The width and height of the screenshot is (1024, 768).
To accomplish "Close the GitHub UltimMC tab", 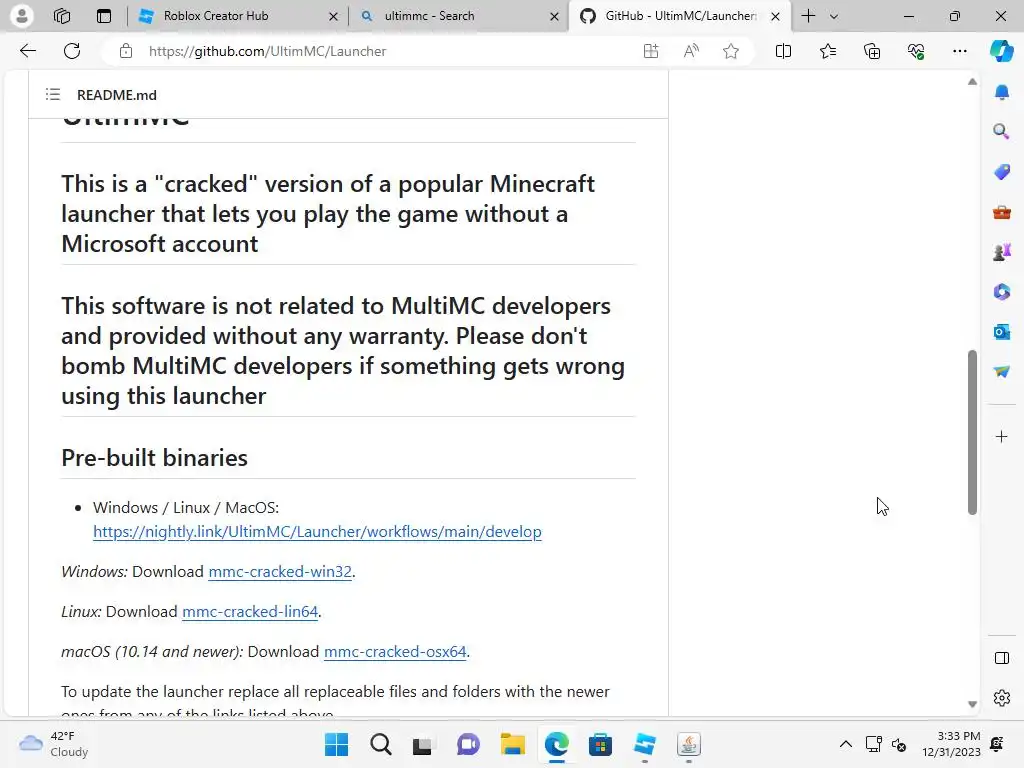I will tap(775, 16).
